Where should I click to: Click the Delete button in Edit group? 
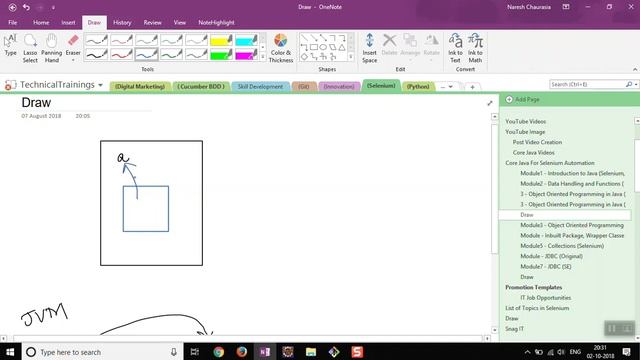(389, 45)
